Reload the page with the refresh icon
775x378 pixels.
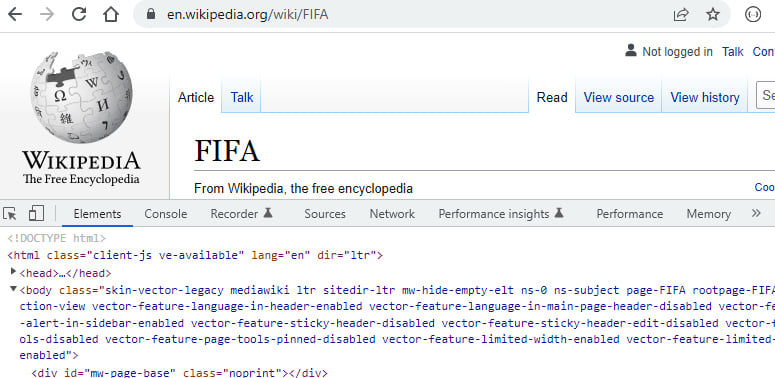click(79, 14)
